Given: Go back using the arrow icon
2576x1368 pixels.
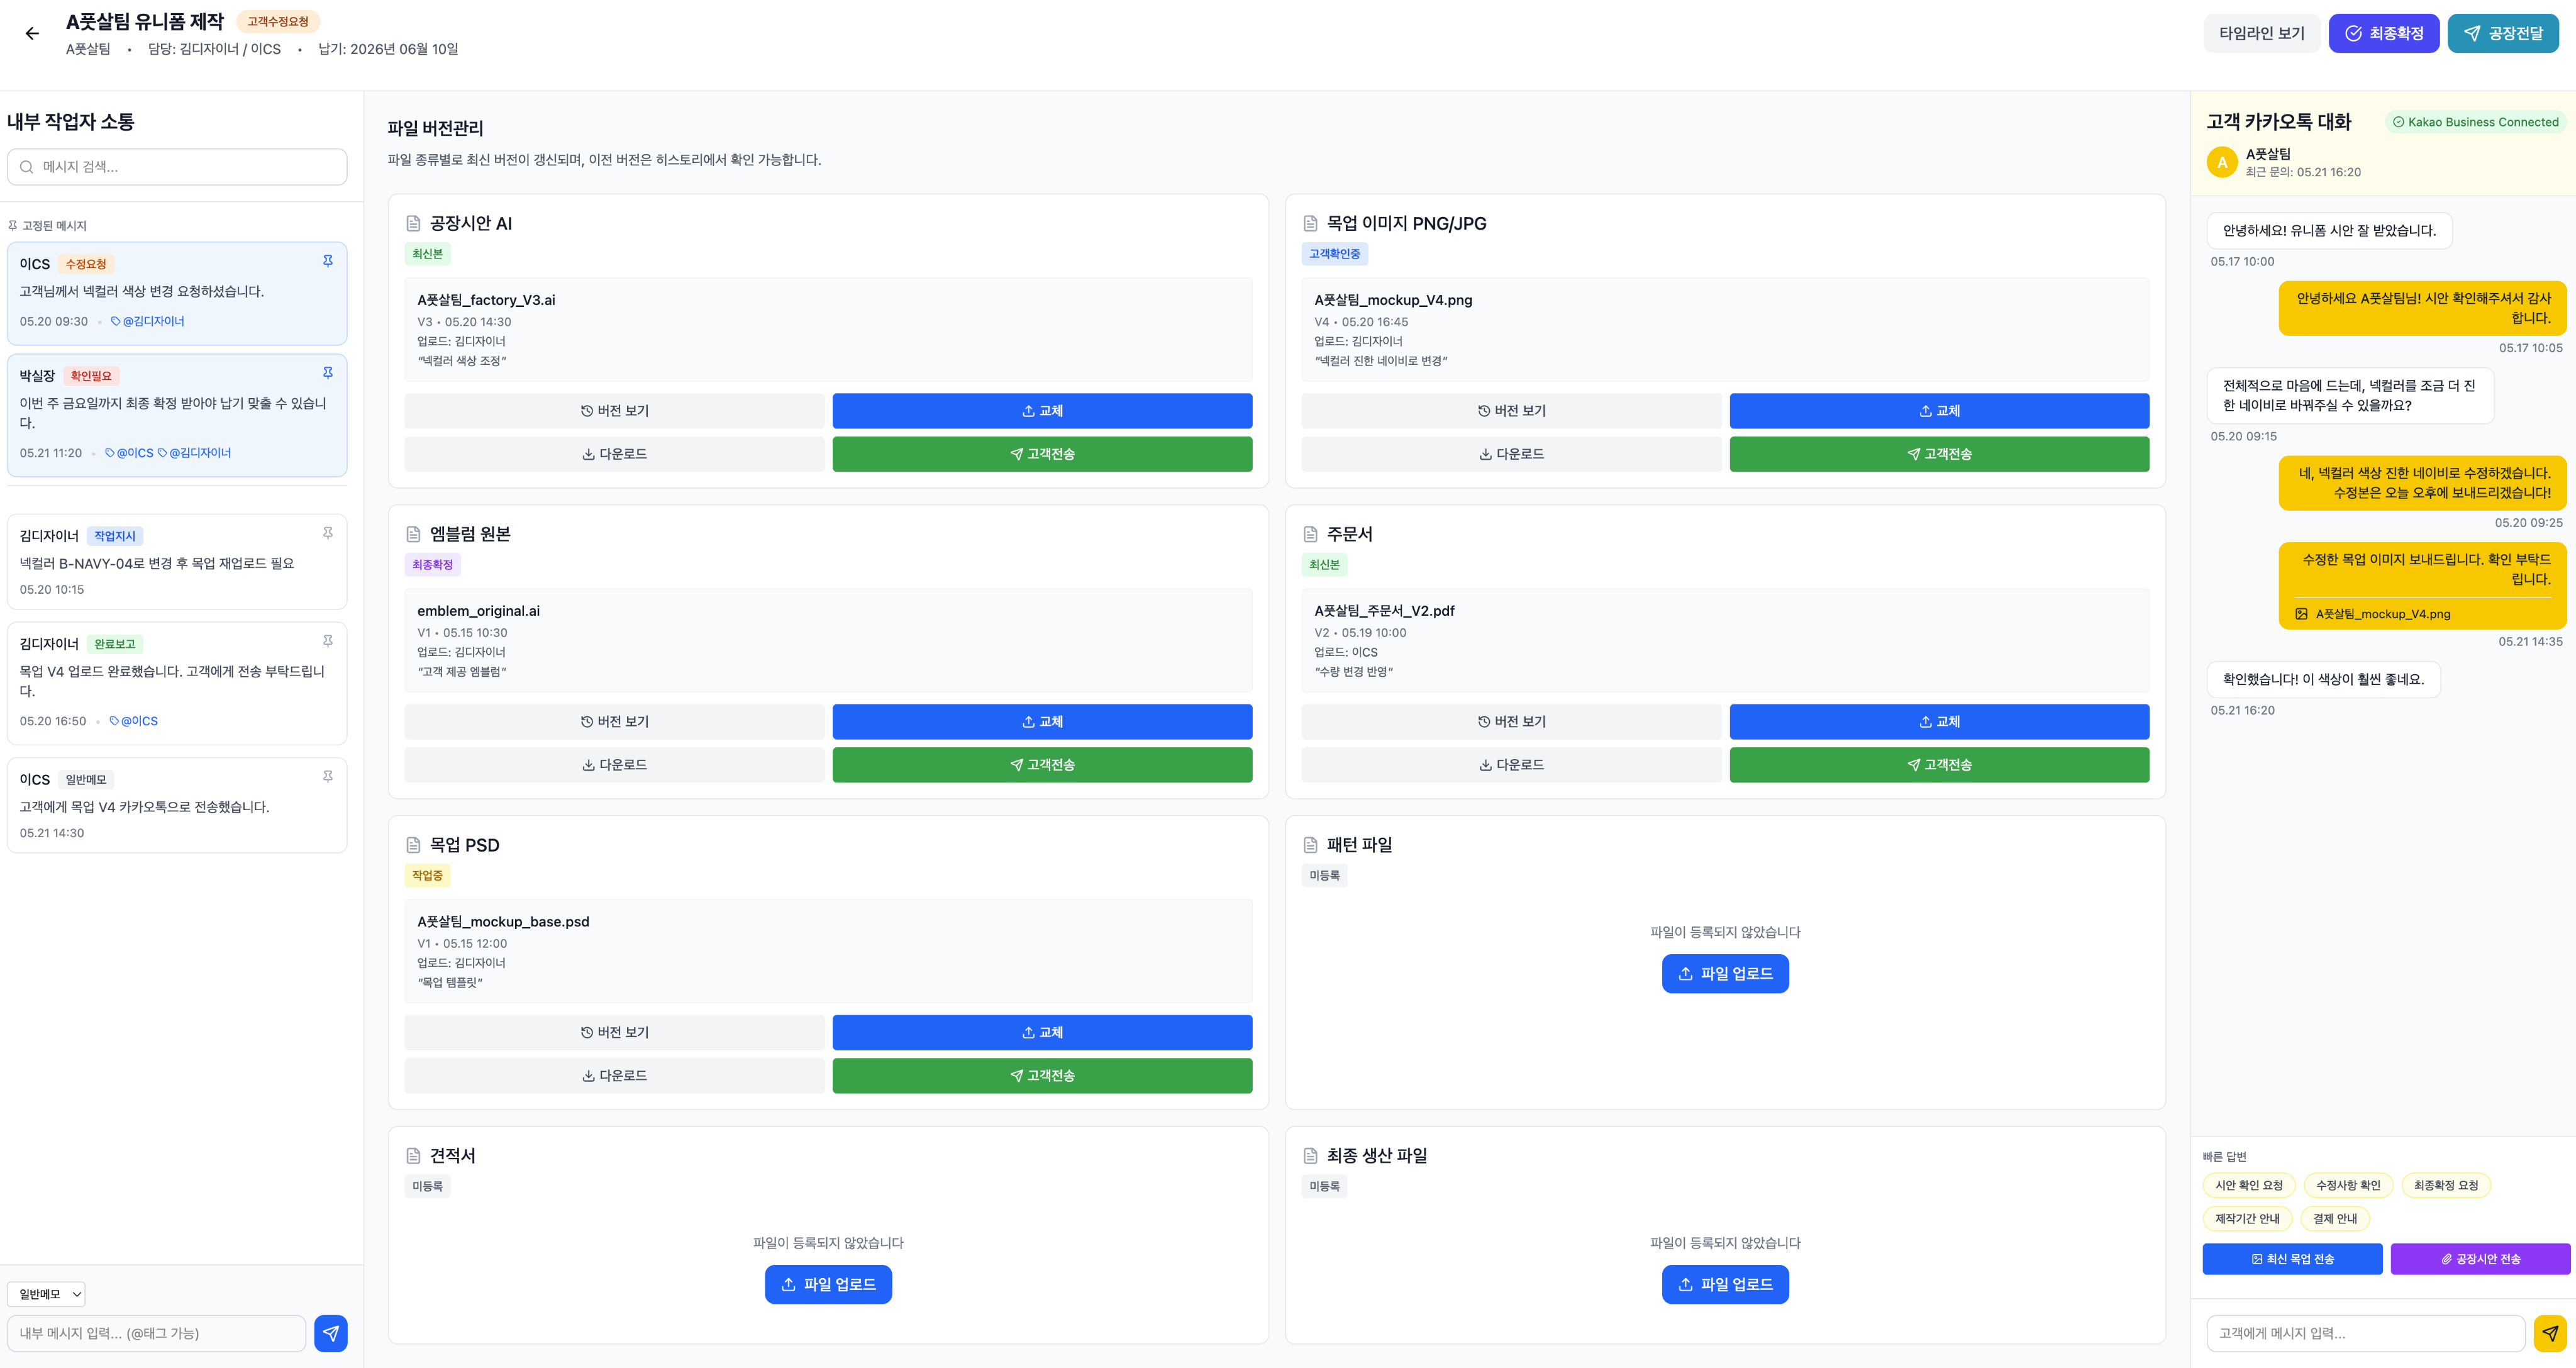Looking at the screenshot, I should [x=32, y=34].
